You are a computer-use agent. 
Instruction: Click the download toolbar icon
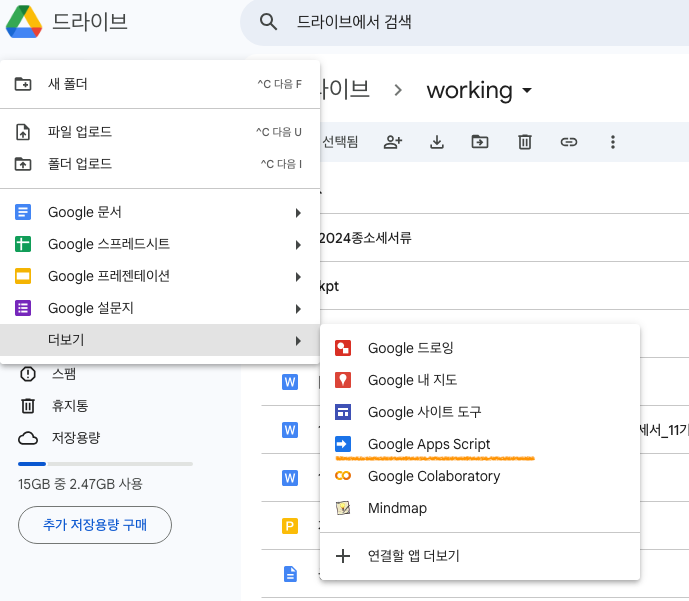click(x=437, y=142)
